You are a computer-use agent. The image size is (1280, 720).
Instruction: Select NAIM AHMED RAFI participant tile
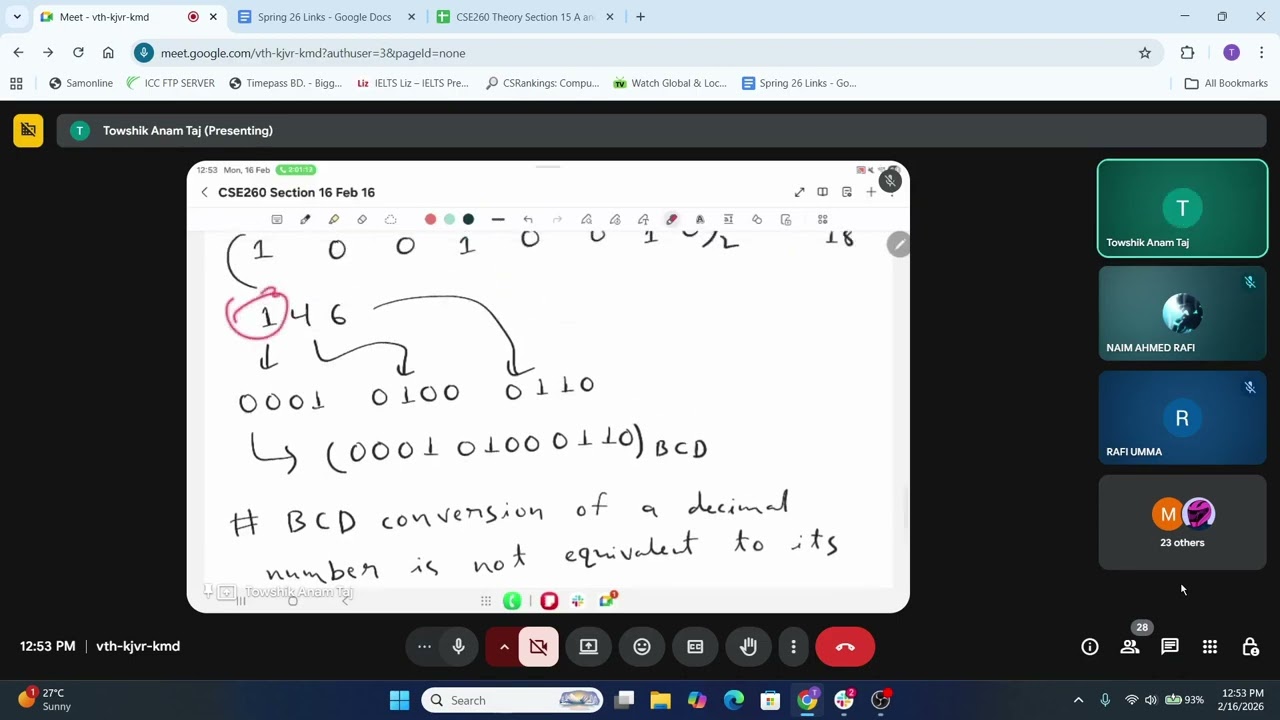1182,313
